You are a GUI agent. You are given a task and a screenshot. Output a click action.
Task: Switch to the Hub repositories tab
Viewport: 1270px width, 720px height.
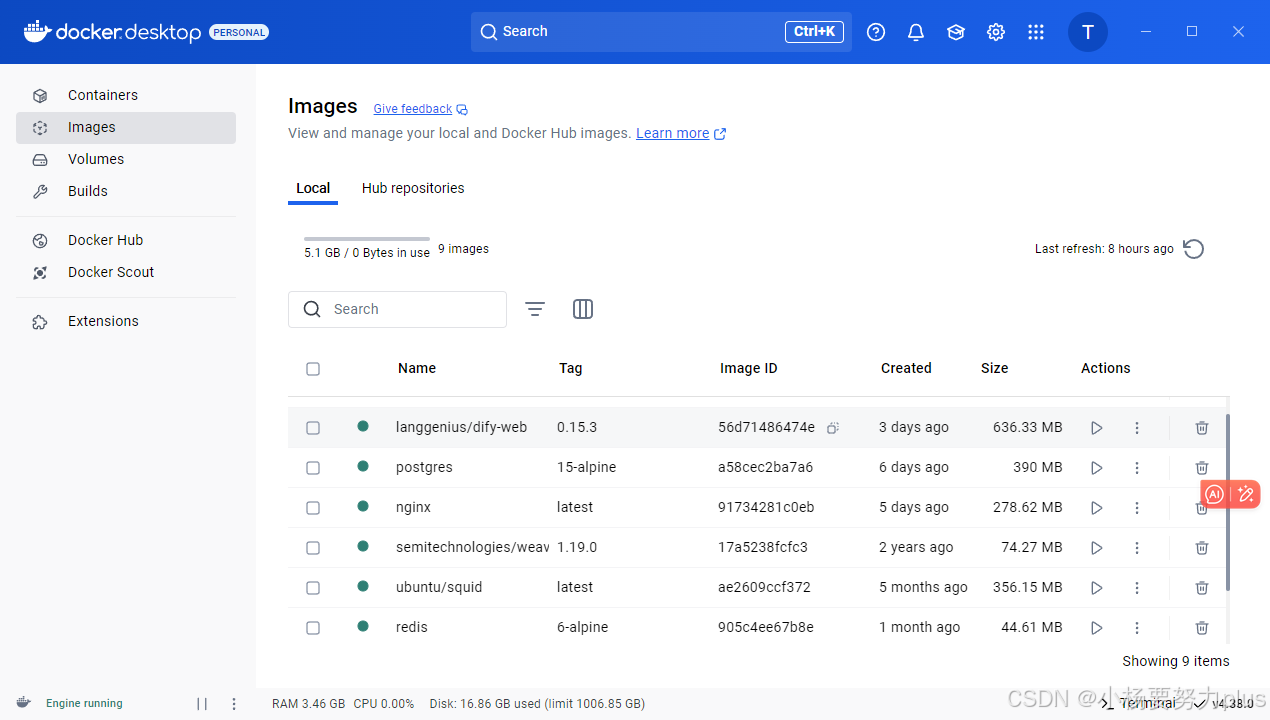pos(413,188)
